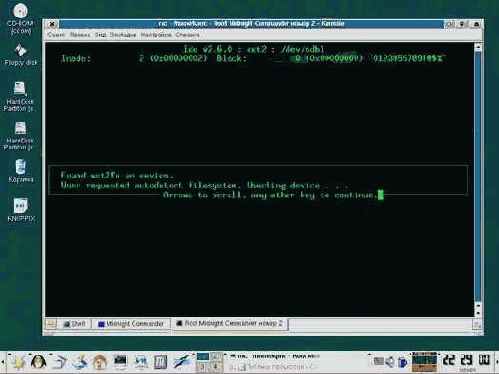499x374 pixels.
Task: Open the fourth Konsole menu (Bookmarks)
Action: (123, 35)
